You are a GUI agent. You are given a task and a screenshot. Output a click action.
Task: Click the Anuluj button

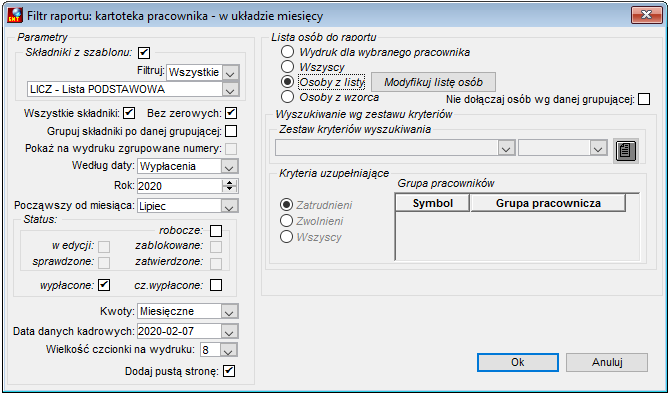(607, 362)
